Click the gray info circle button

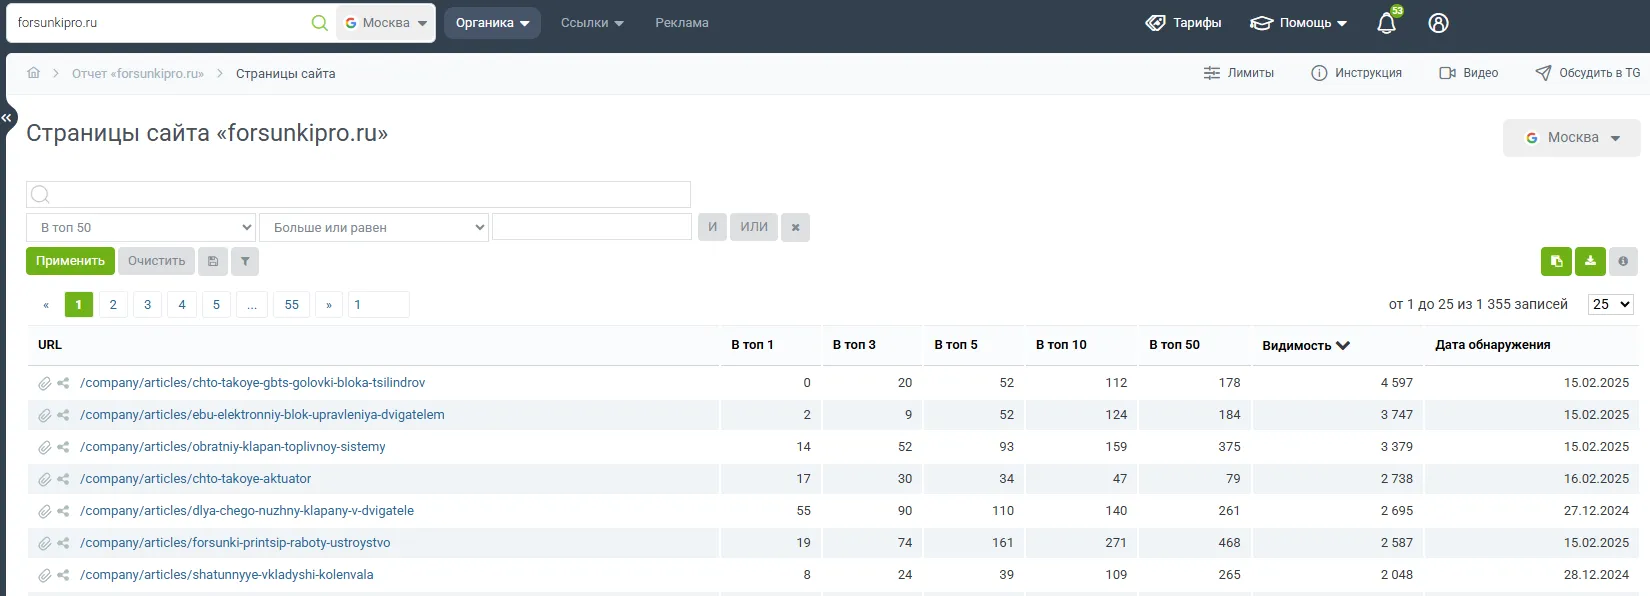click(1623, 261)
